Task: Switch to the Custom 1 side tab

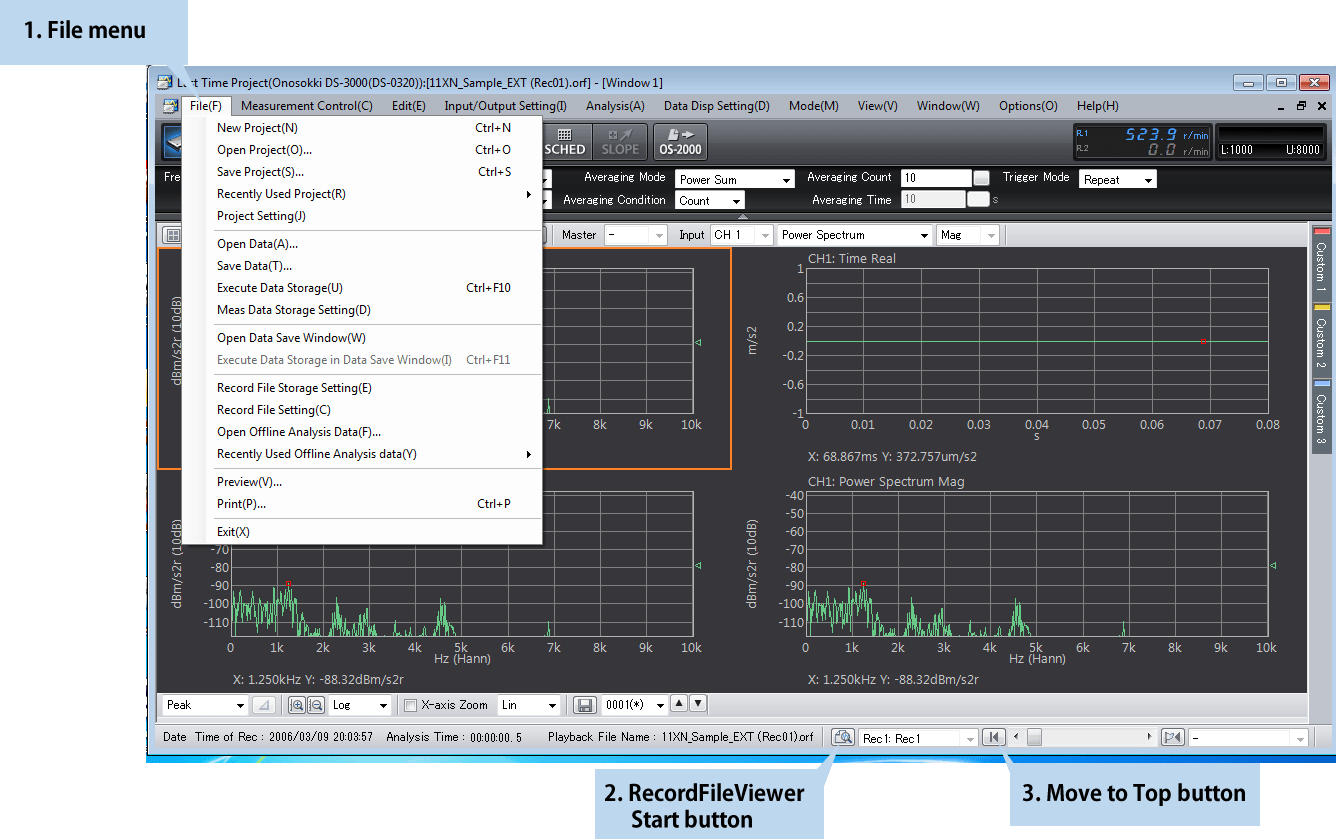Action: tap(1321, 263)
